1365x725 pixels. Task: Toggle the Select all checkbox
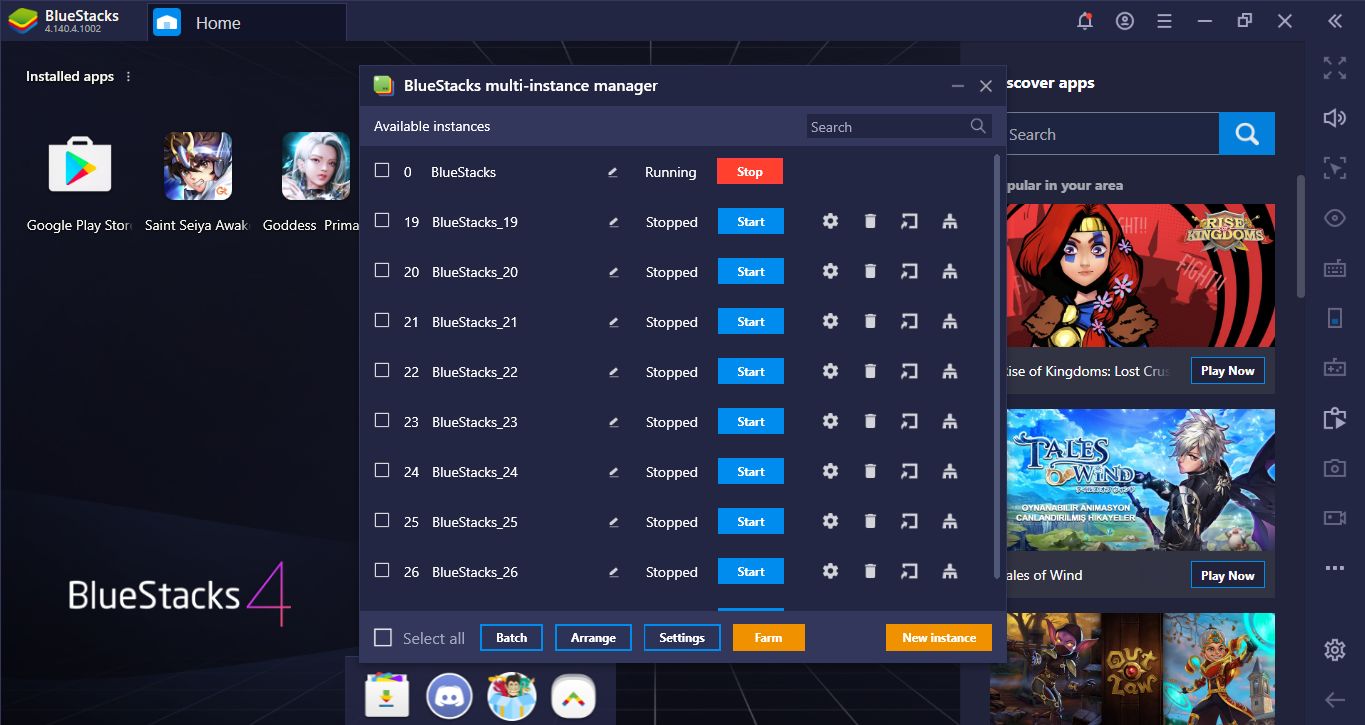click(383, 638)
